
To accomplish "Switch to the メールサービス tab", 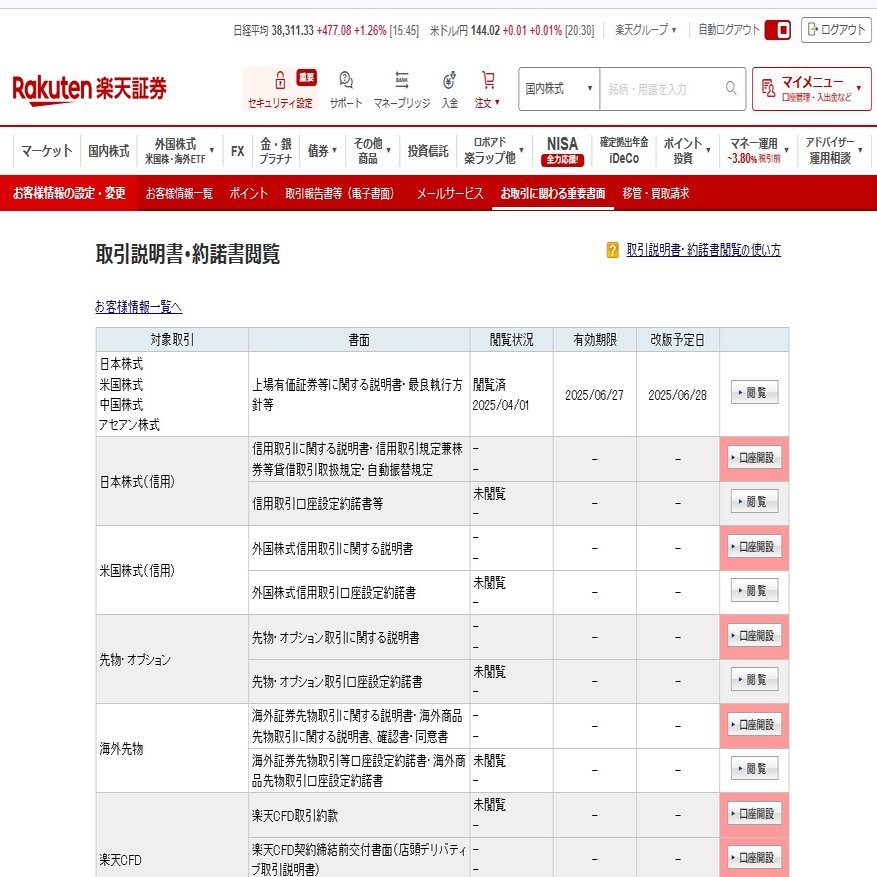I will [x=450, y=193].
